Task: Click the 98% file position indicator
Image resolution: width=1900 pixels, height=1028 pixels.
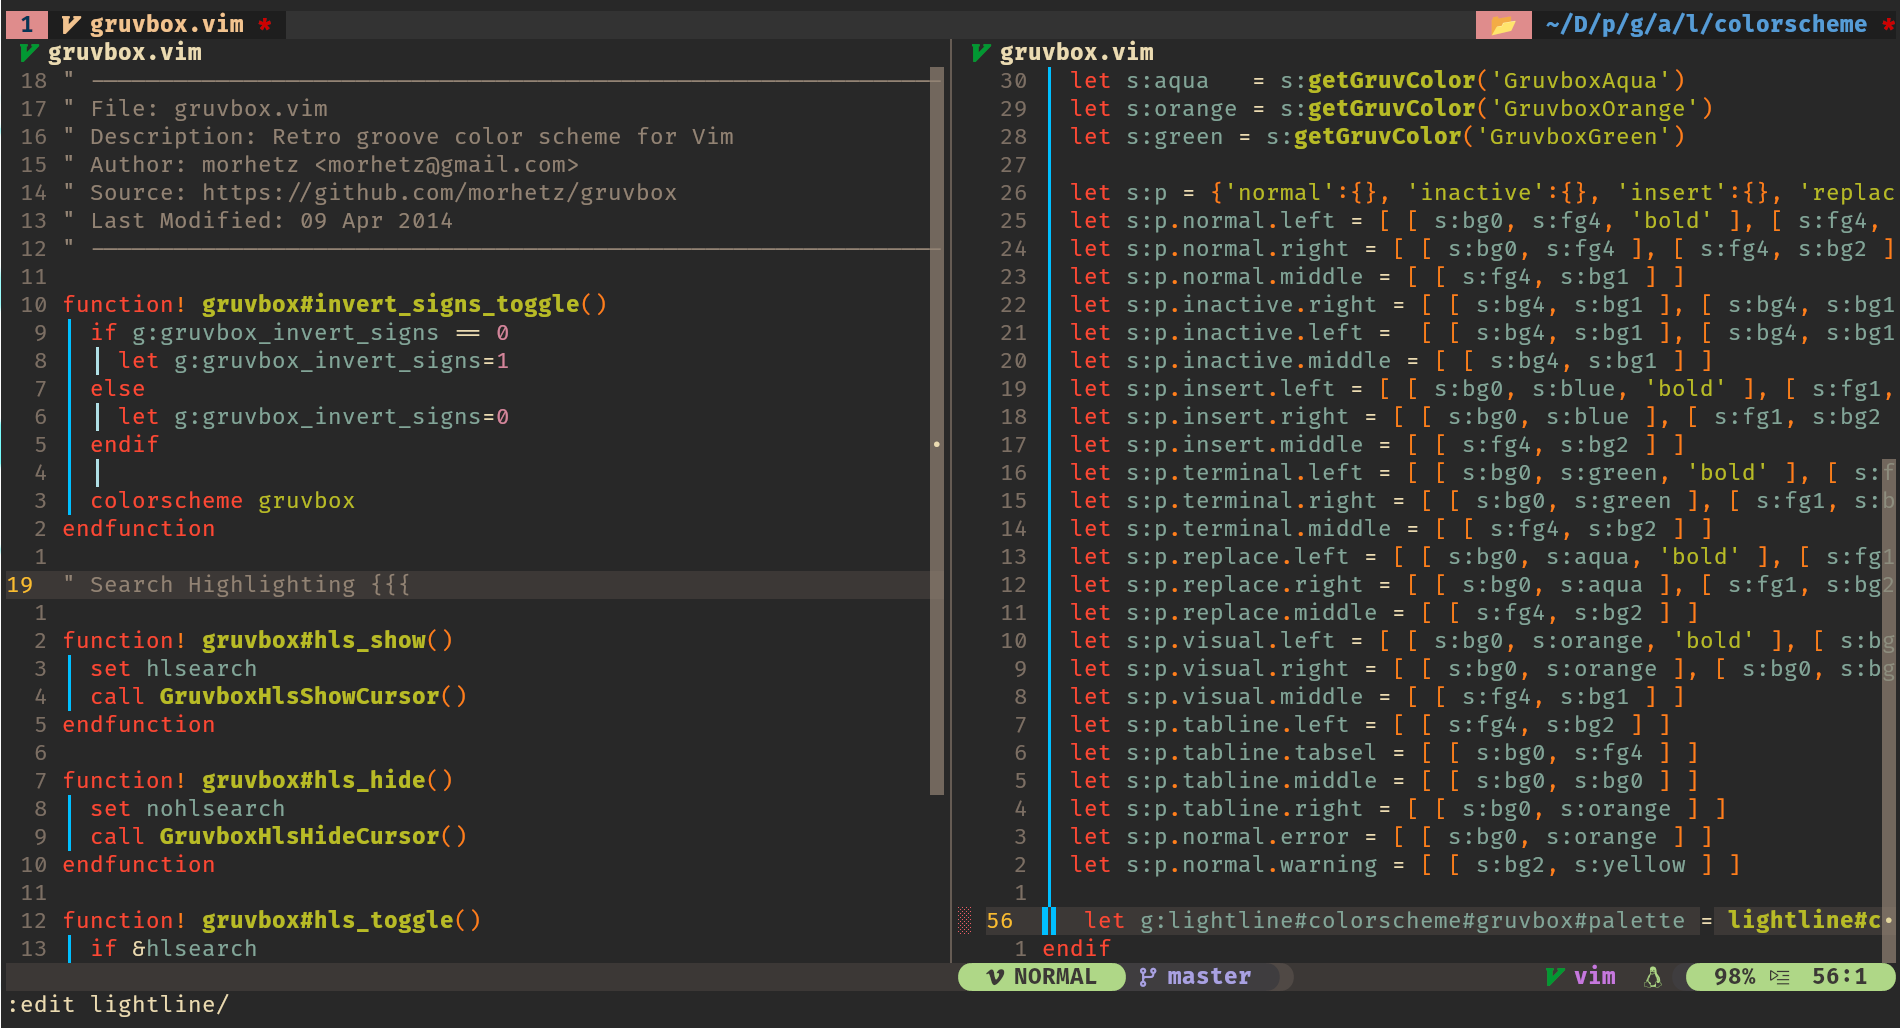Action: (1735, 977)
